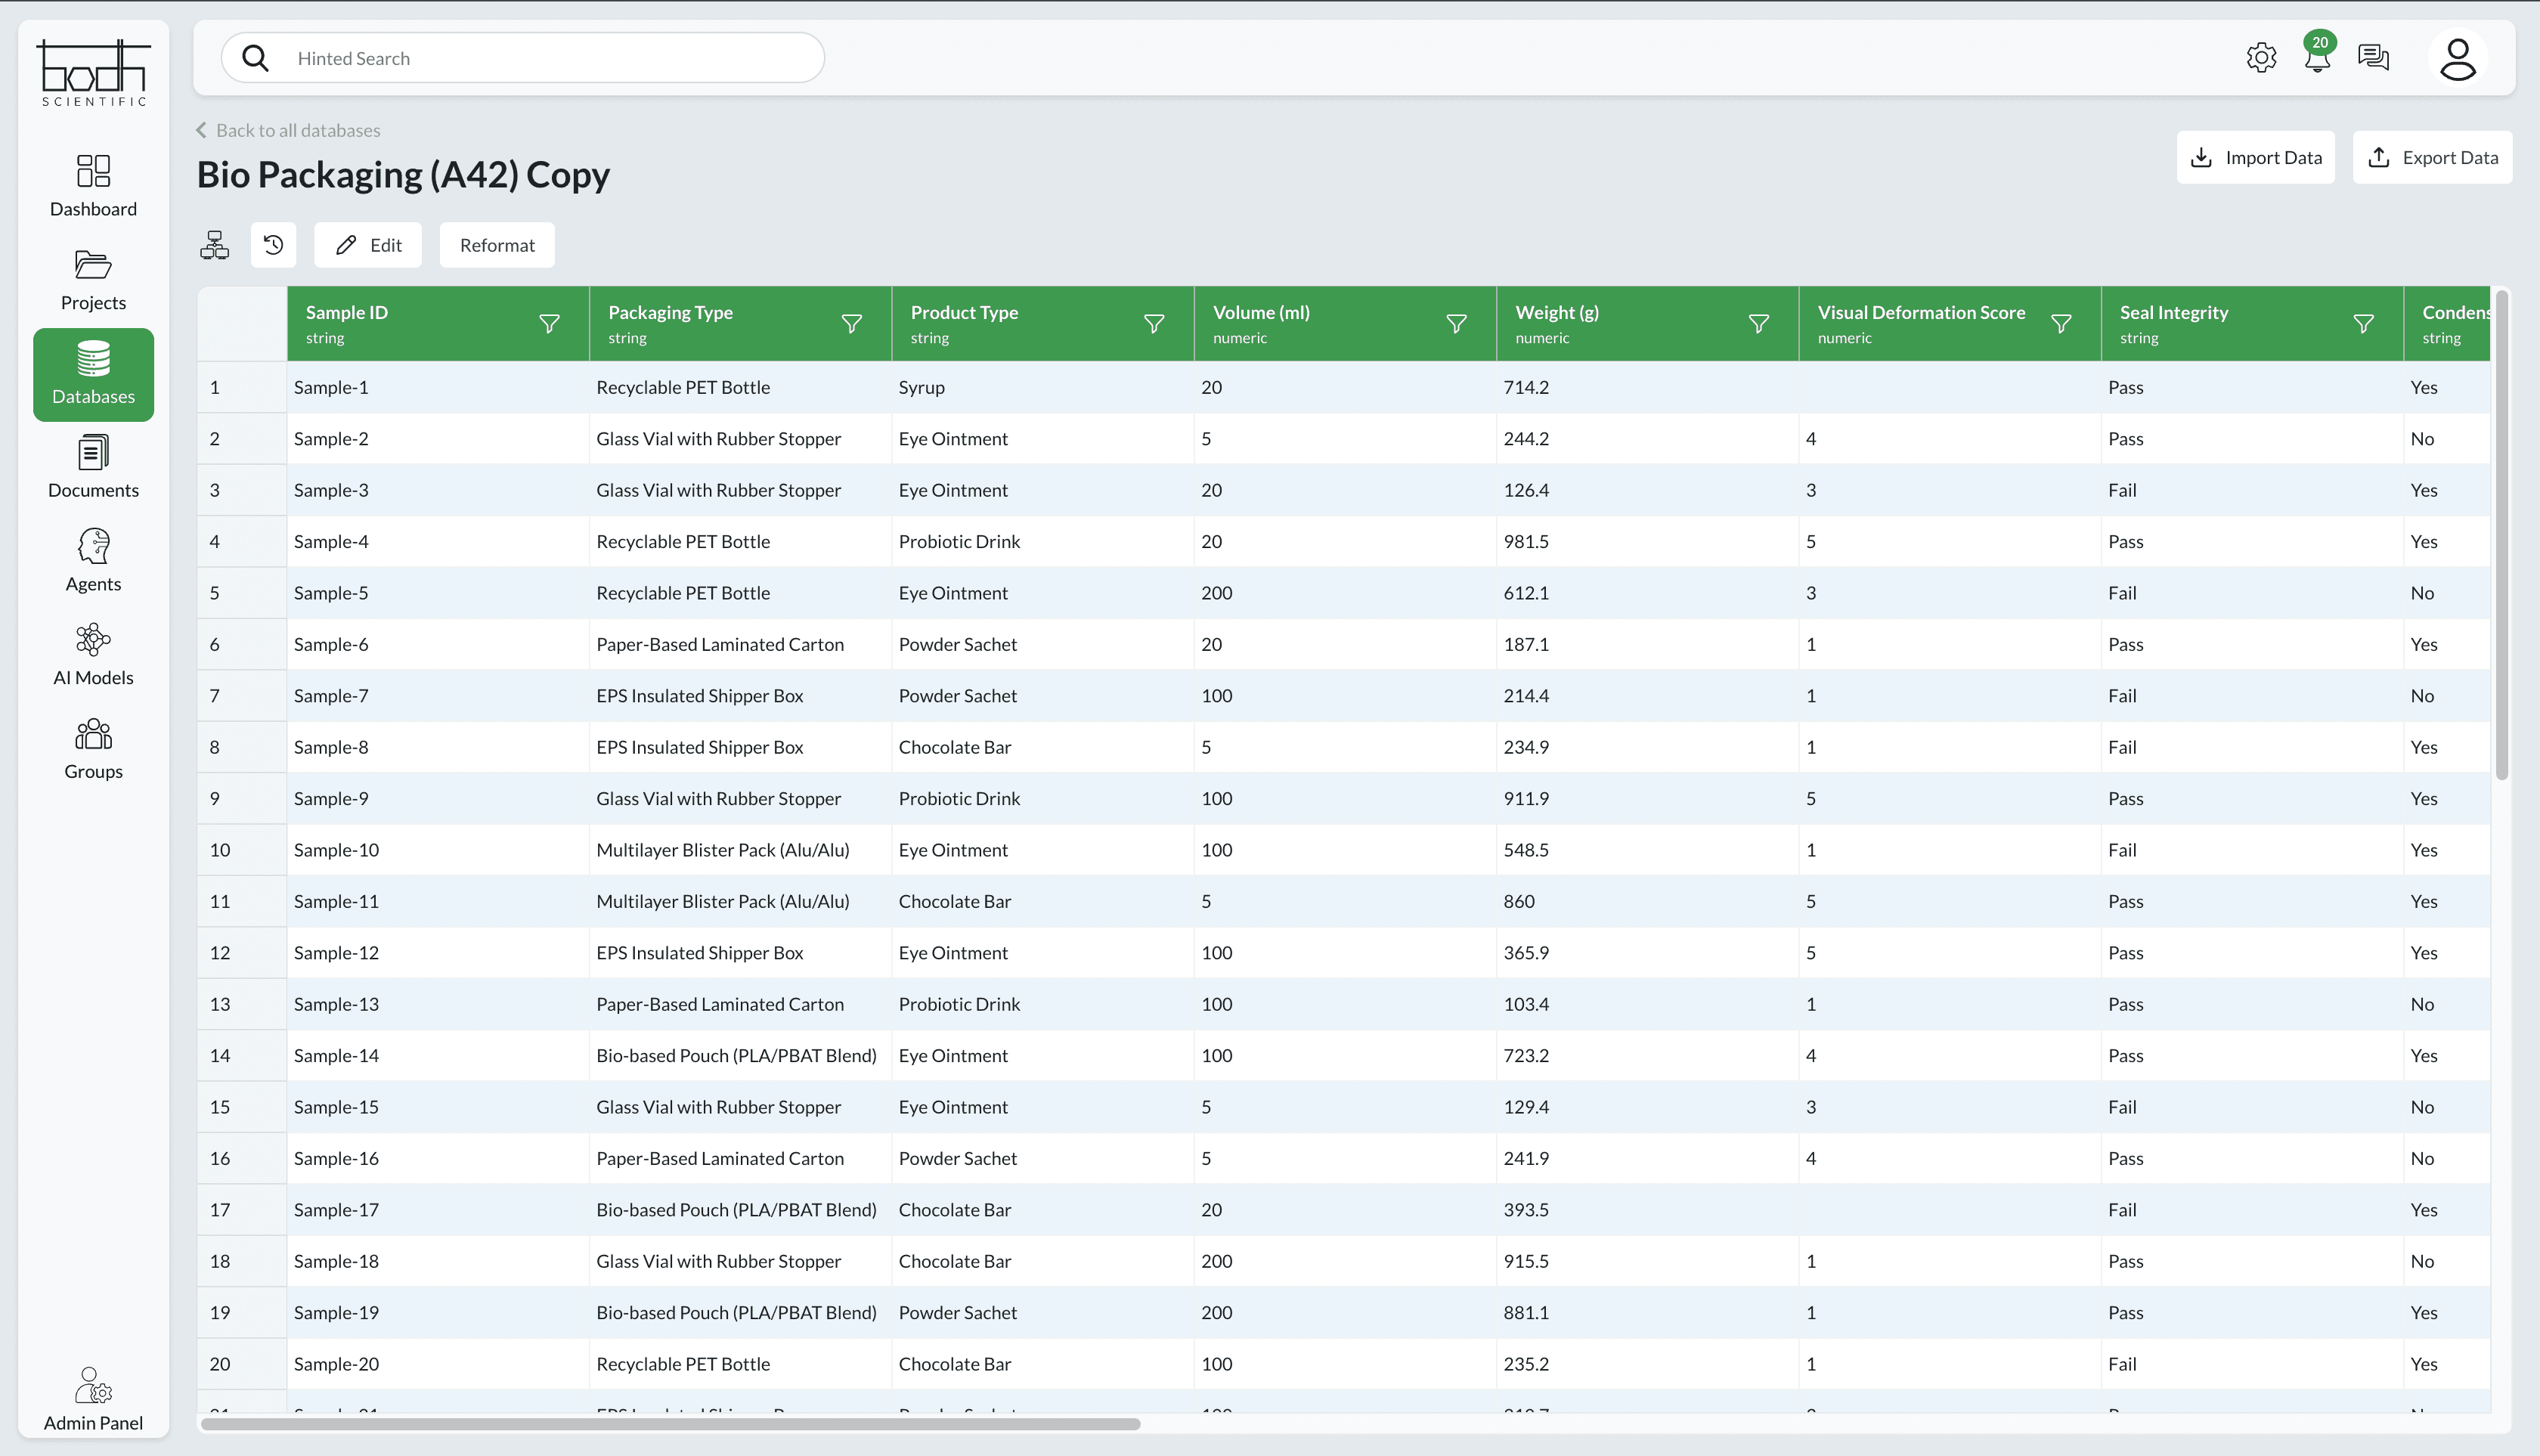Open filter for Seal Integrity column

[x=2363, y=324]
